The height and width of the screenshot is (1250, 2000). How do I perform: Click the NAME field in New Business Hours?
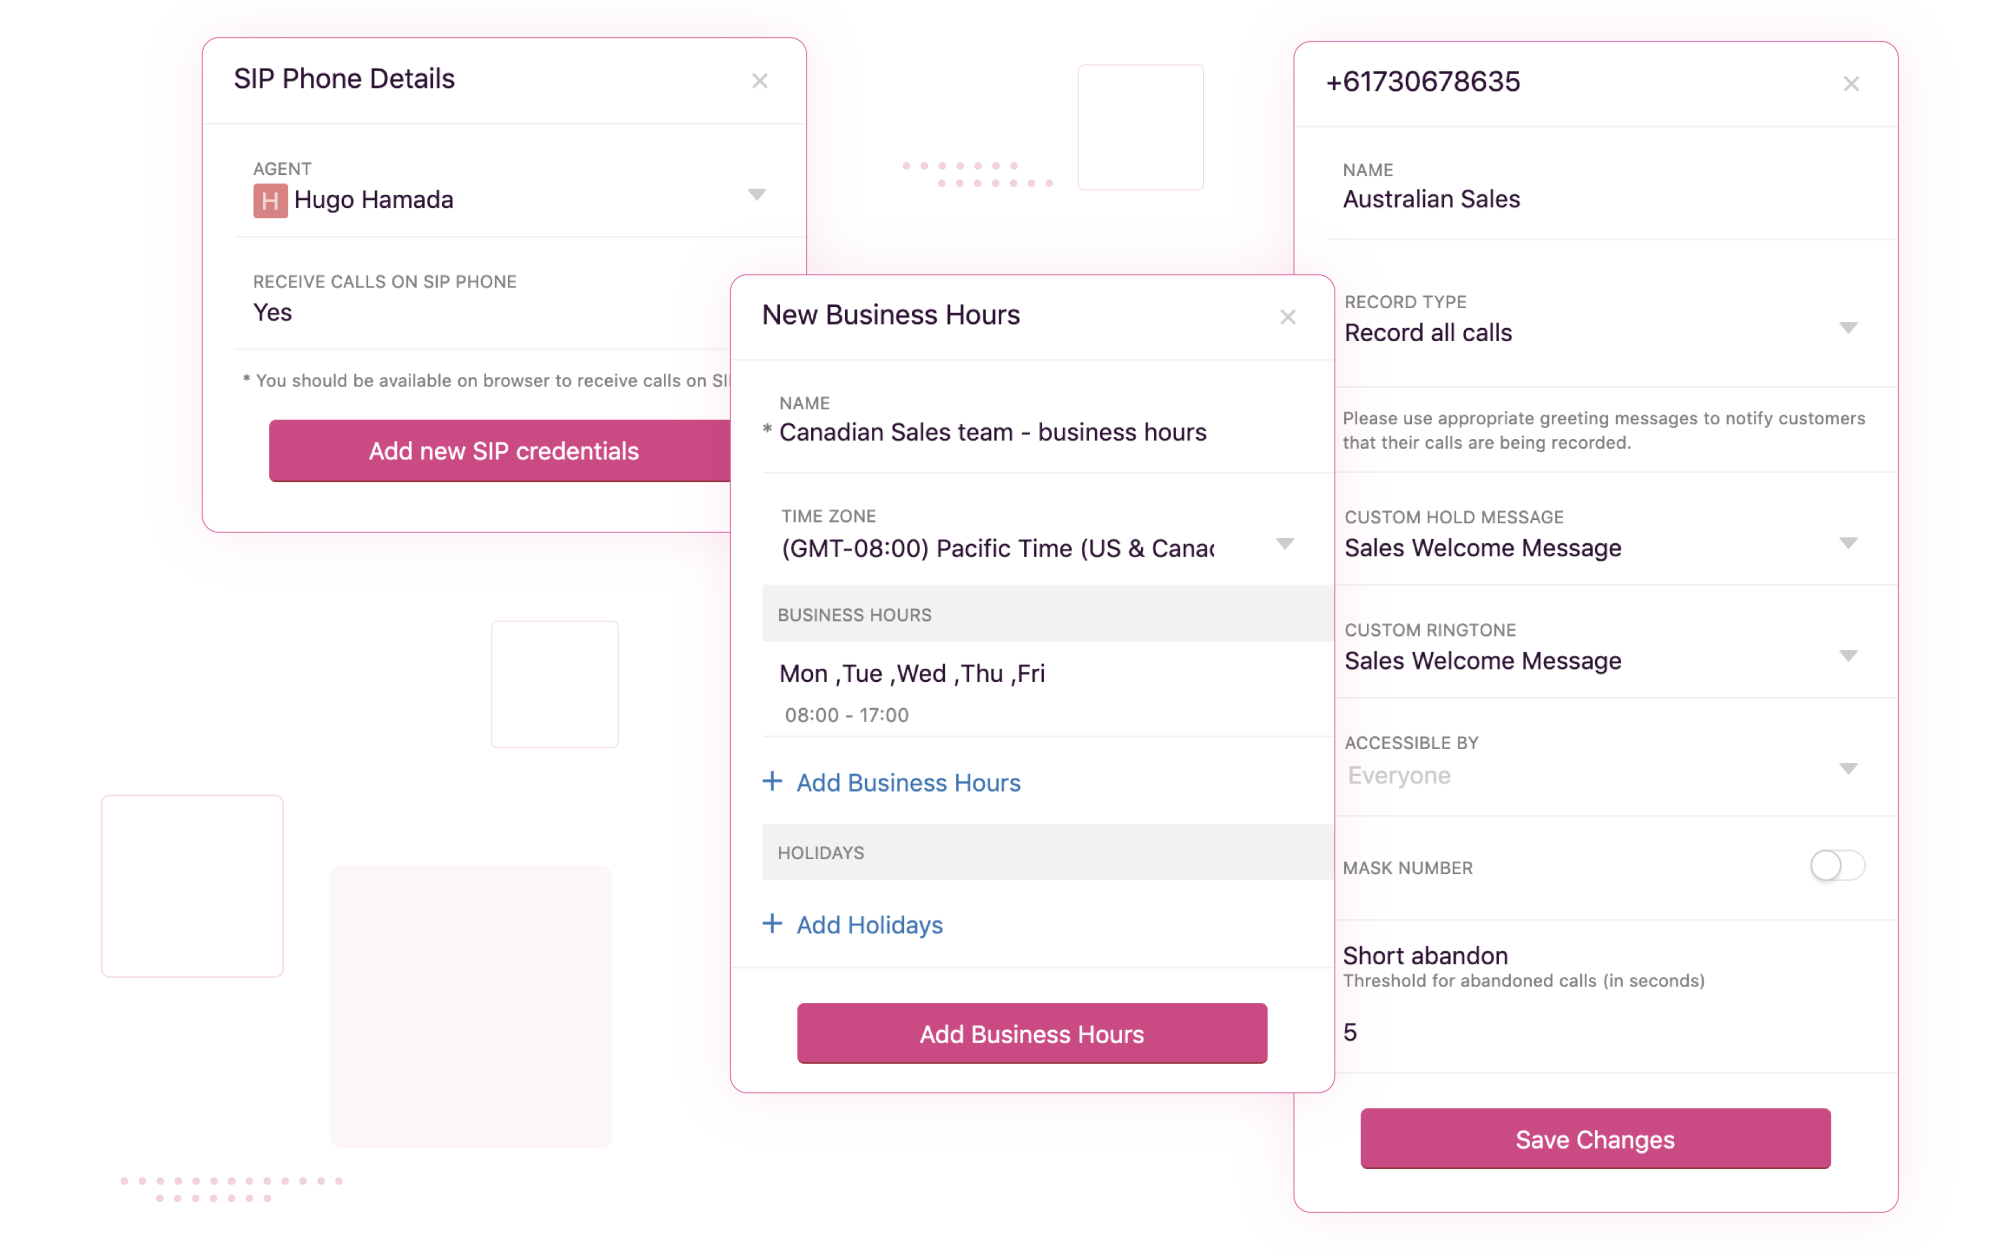(x=1032, y=431)
